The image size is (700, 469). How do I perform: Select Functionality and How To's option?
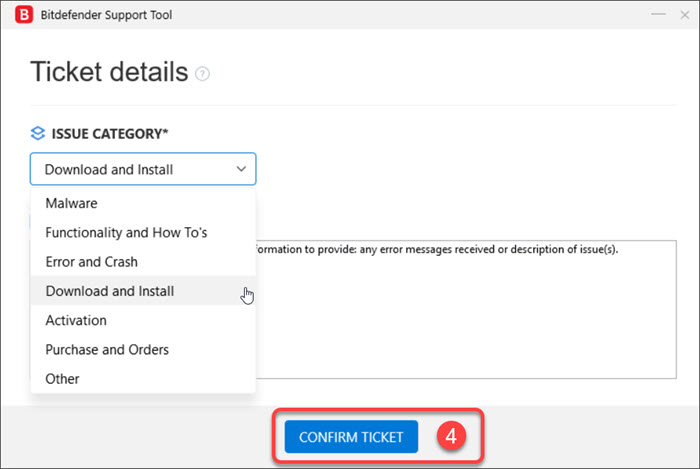pos(143,232)
